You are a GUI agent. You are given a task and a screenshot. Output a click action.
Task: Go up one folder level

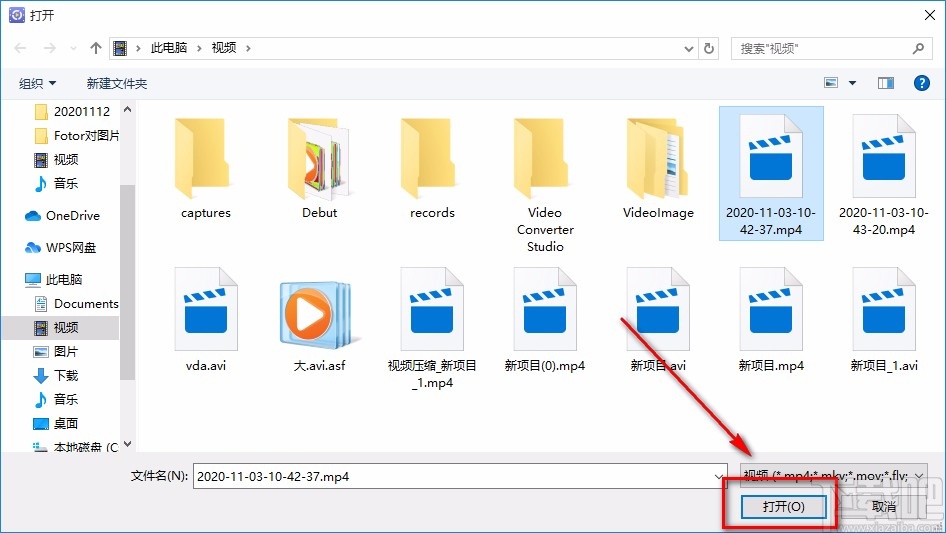tap(95, 48)
